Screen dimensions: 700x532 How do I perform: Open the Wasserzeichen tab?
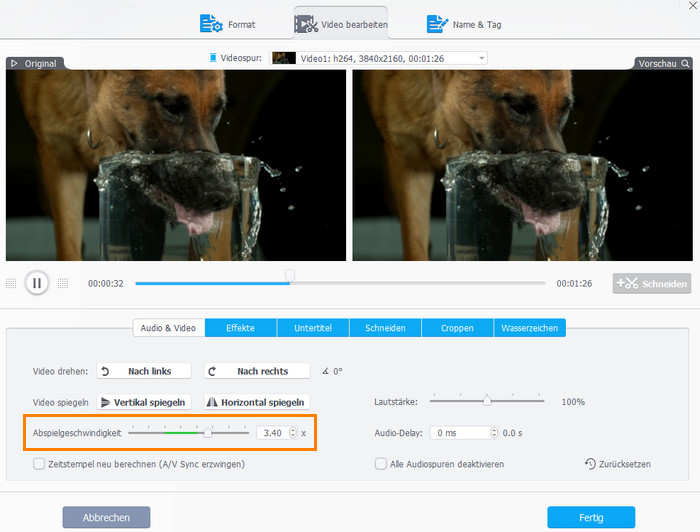[530, 328]
